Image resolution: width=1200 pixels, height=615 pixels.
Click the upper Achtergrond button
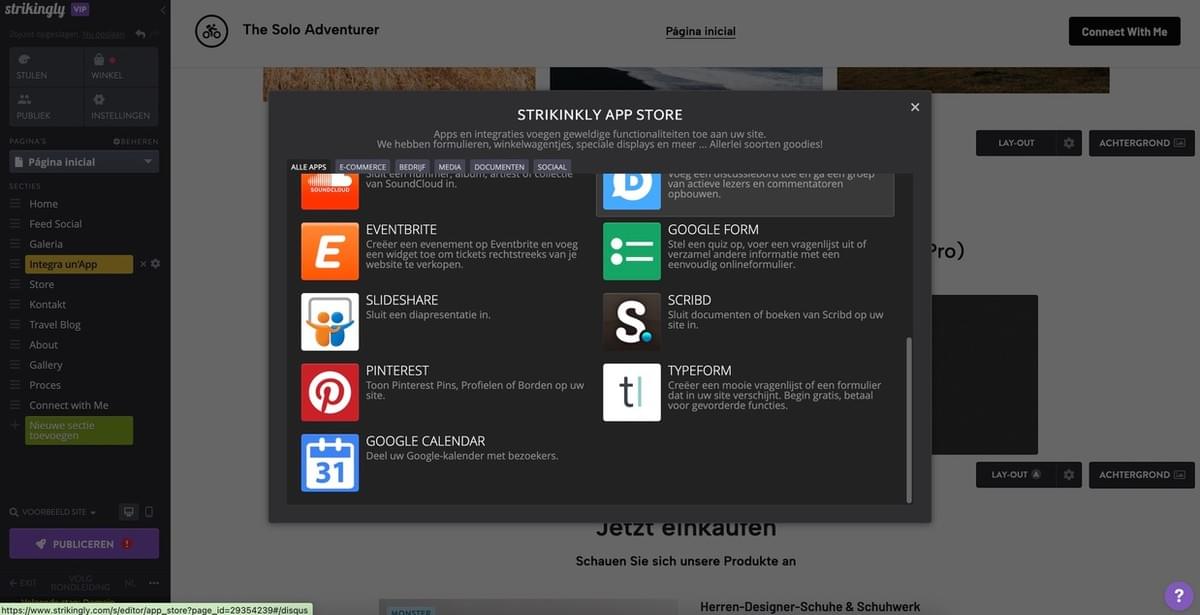[1141, 143]
